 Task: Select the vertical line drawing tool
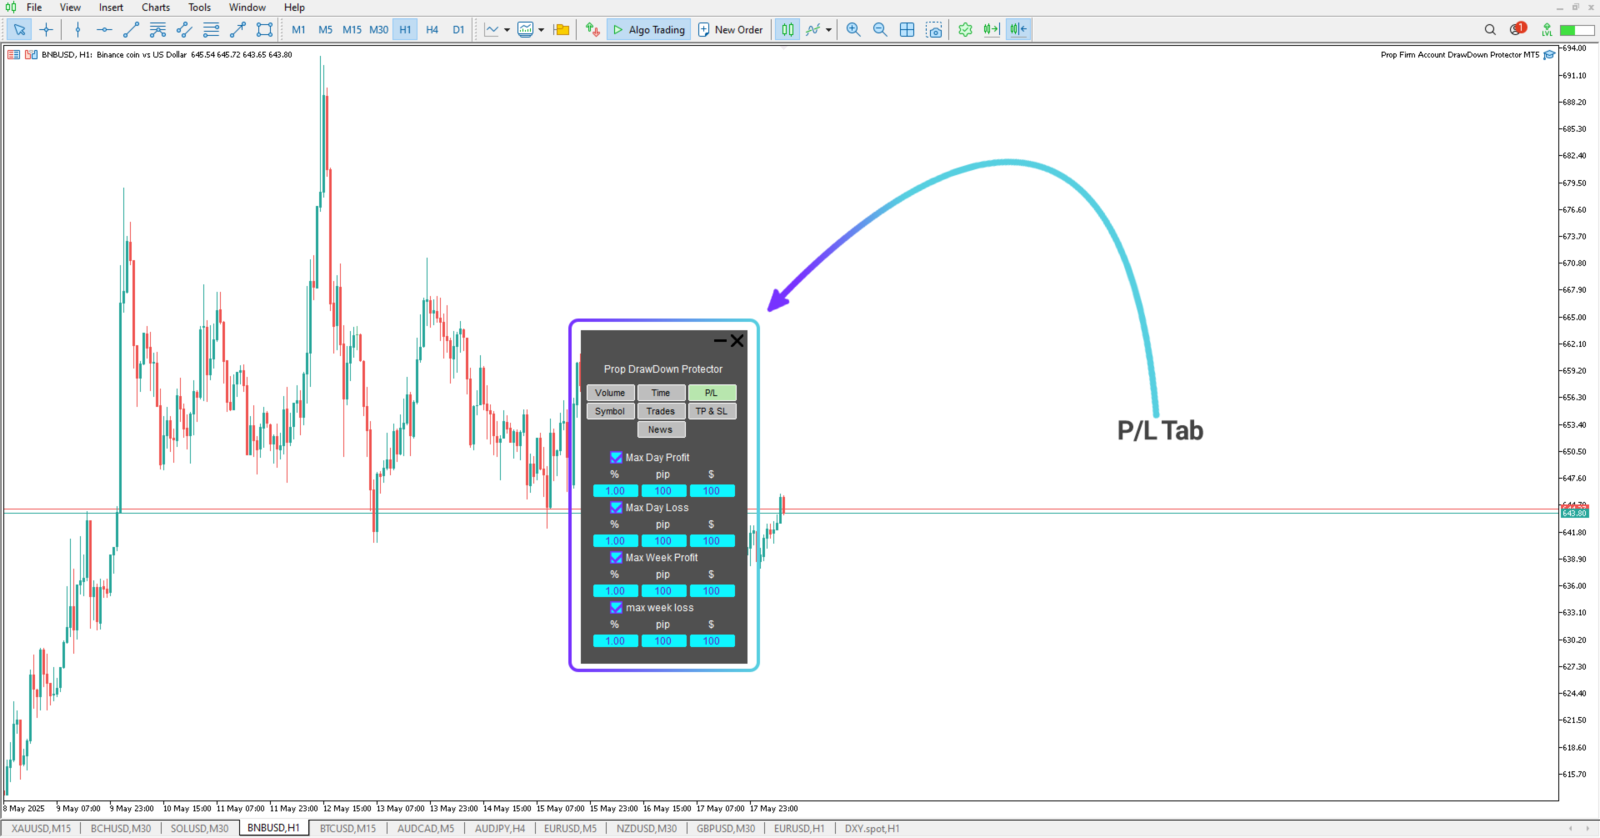tap(78, 30)
